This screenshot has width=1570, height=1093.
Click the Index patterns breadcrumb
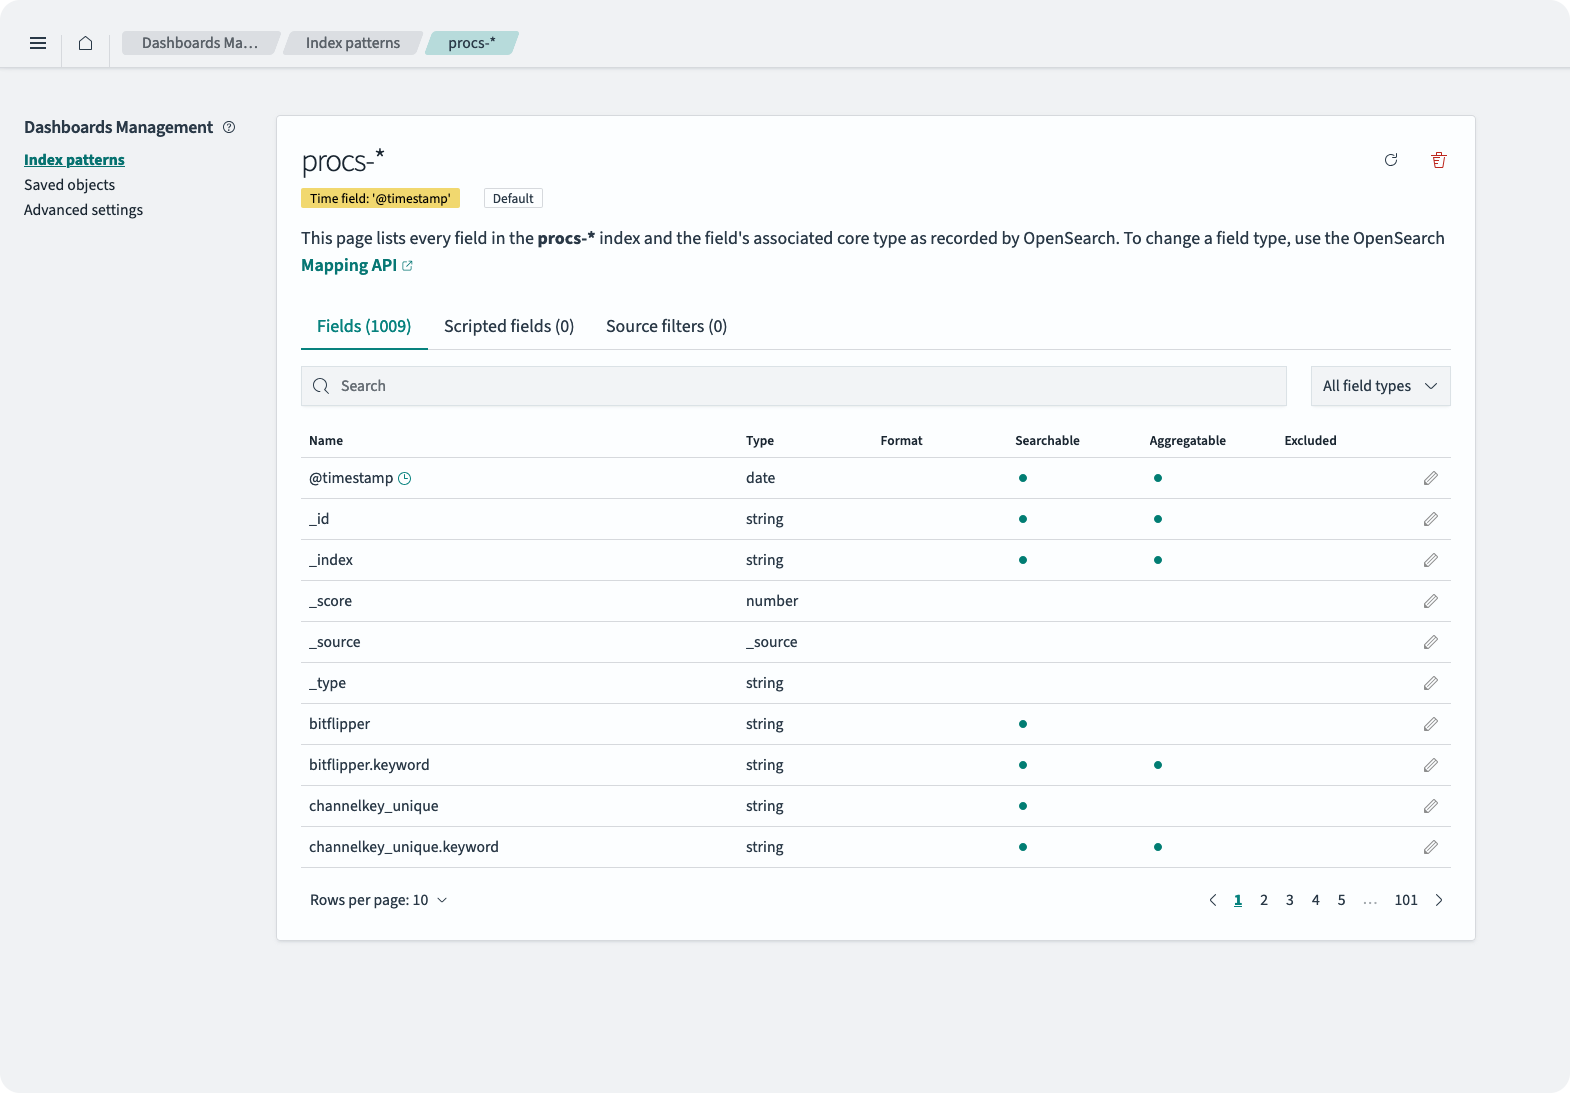click(352, 43)
